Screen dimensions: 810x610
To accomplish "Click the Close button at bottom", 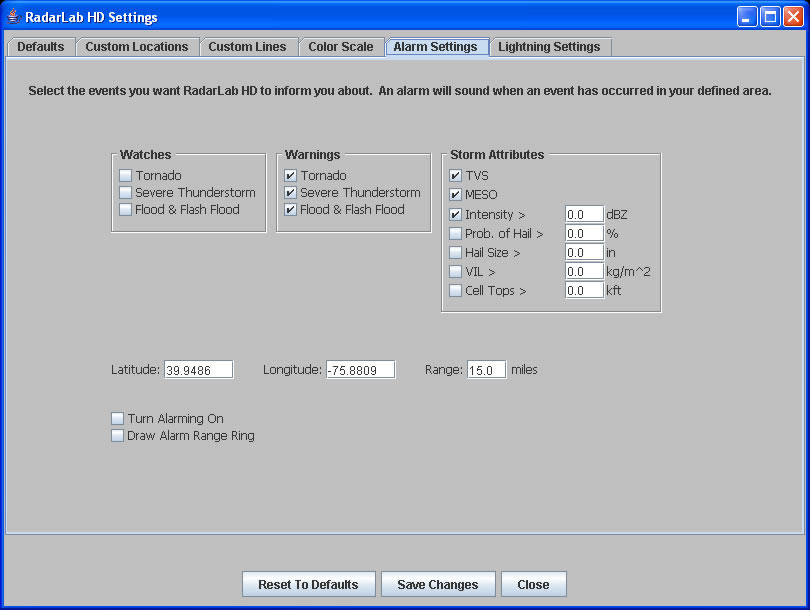I will click(x=534, y=584).
